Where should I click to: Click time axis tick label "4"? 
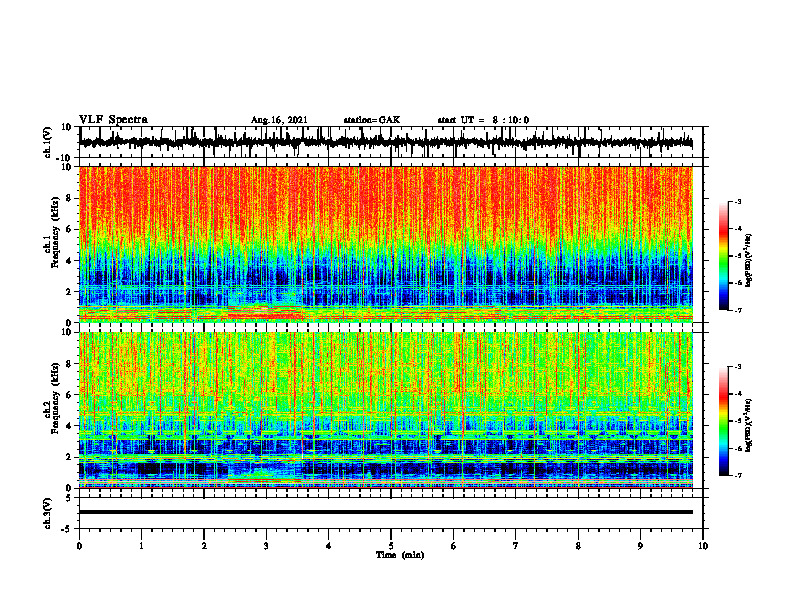point(329,546)
